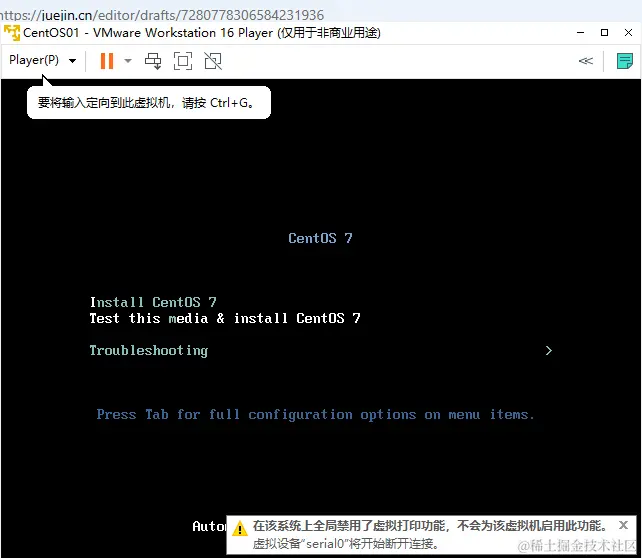The width and height of the screenshot is (642, 558).
Task: Open the Troubleshooting submenu
Action: [x=149, y=350]
